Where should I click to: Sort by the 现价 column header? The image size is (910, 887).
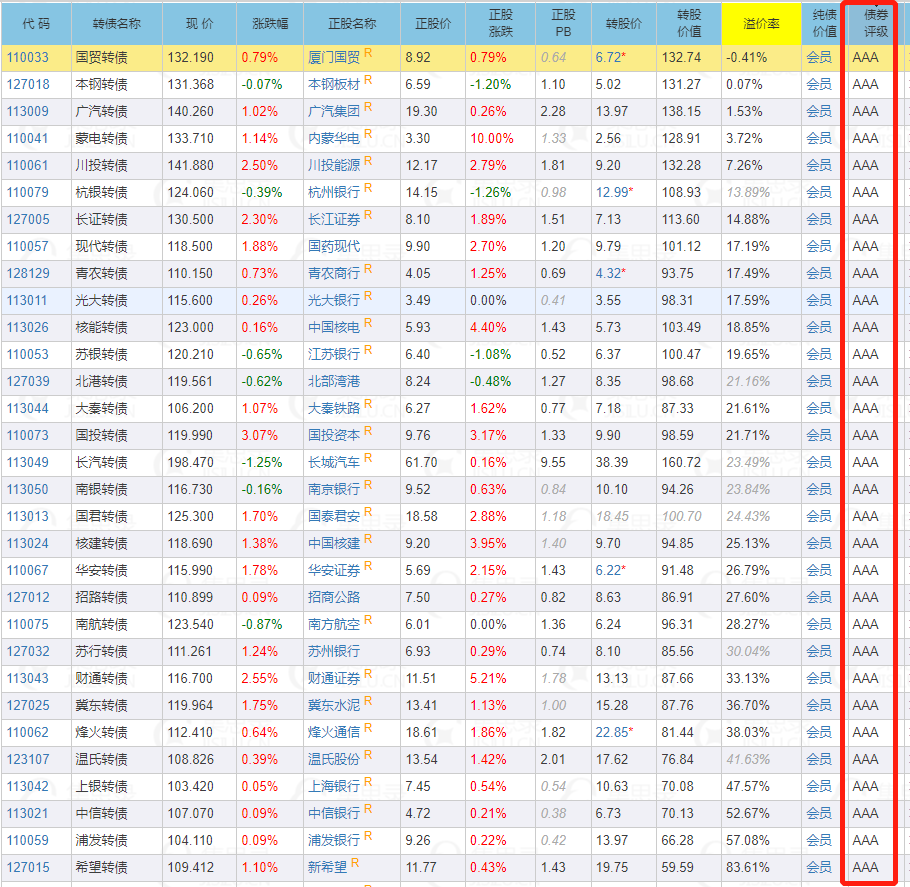pyautogui.click(x=200, y=24)
